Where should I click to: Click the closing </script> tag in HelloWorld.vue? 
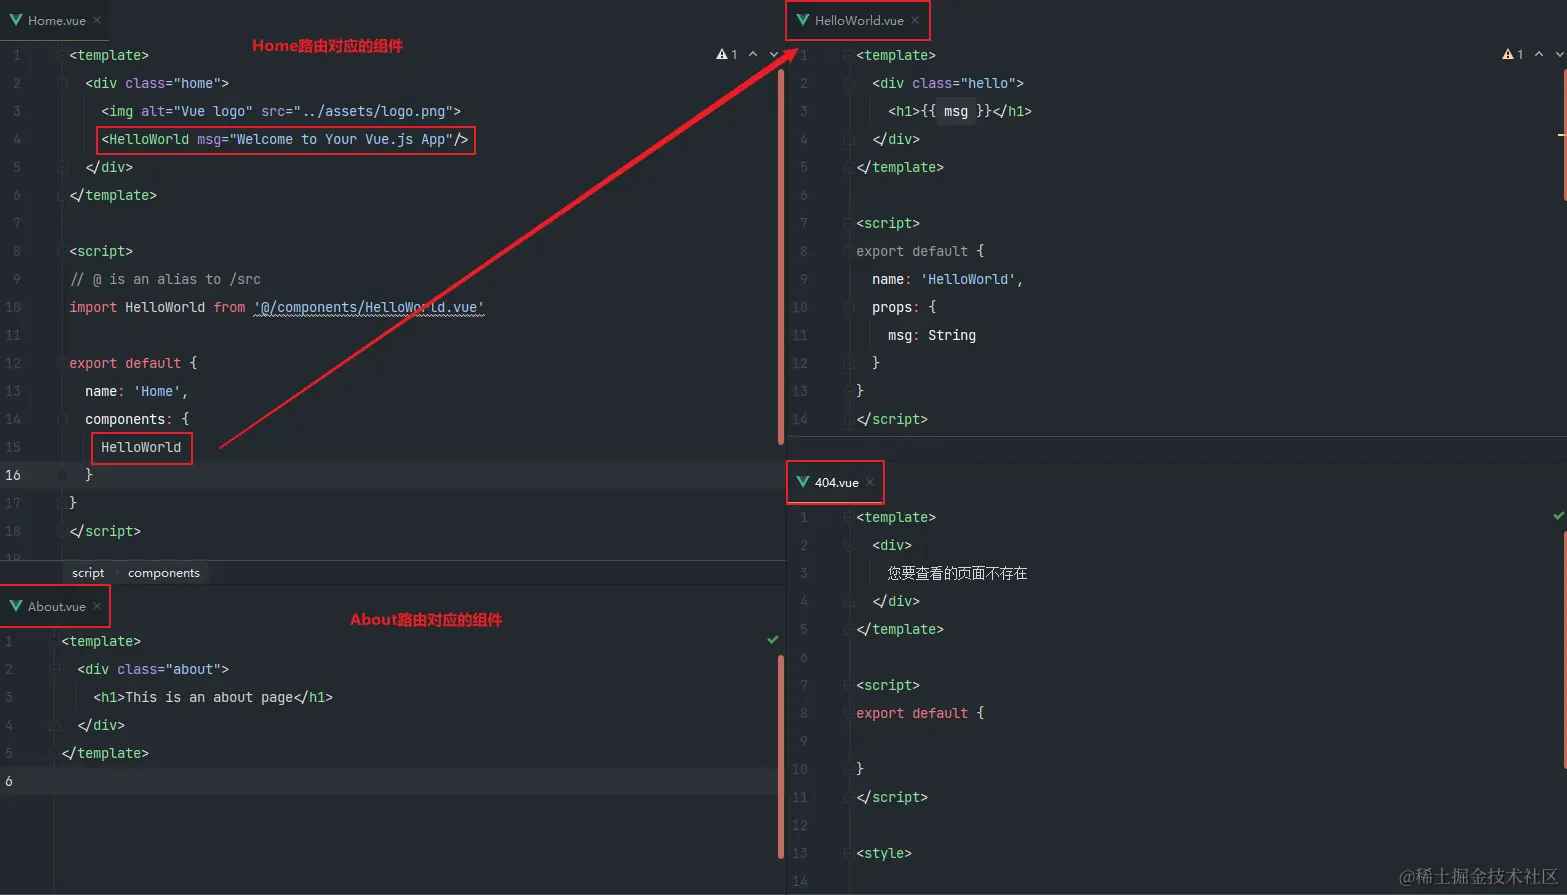click(892, 419)
